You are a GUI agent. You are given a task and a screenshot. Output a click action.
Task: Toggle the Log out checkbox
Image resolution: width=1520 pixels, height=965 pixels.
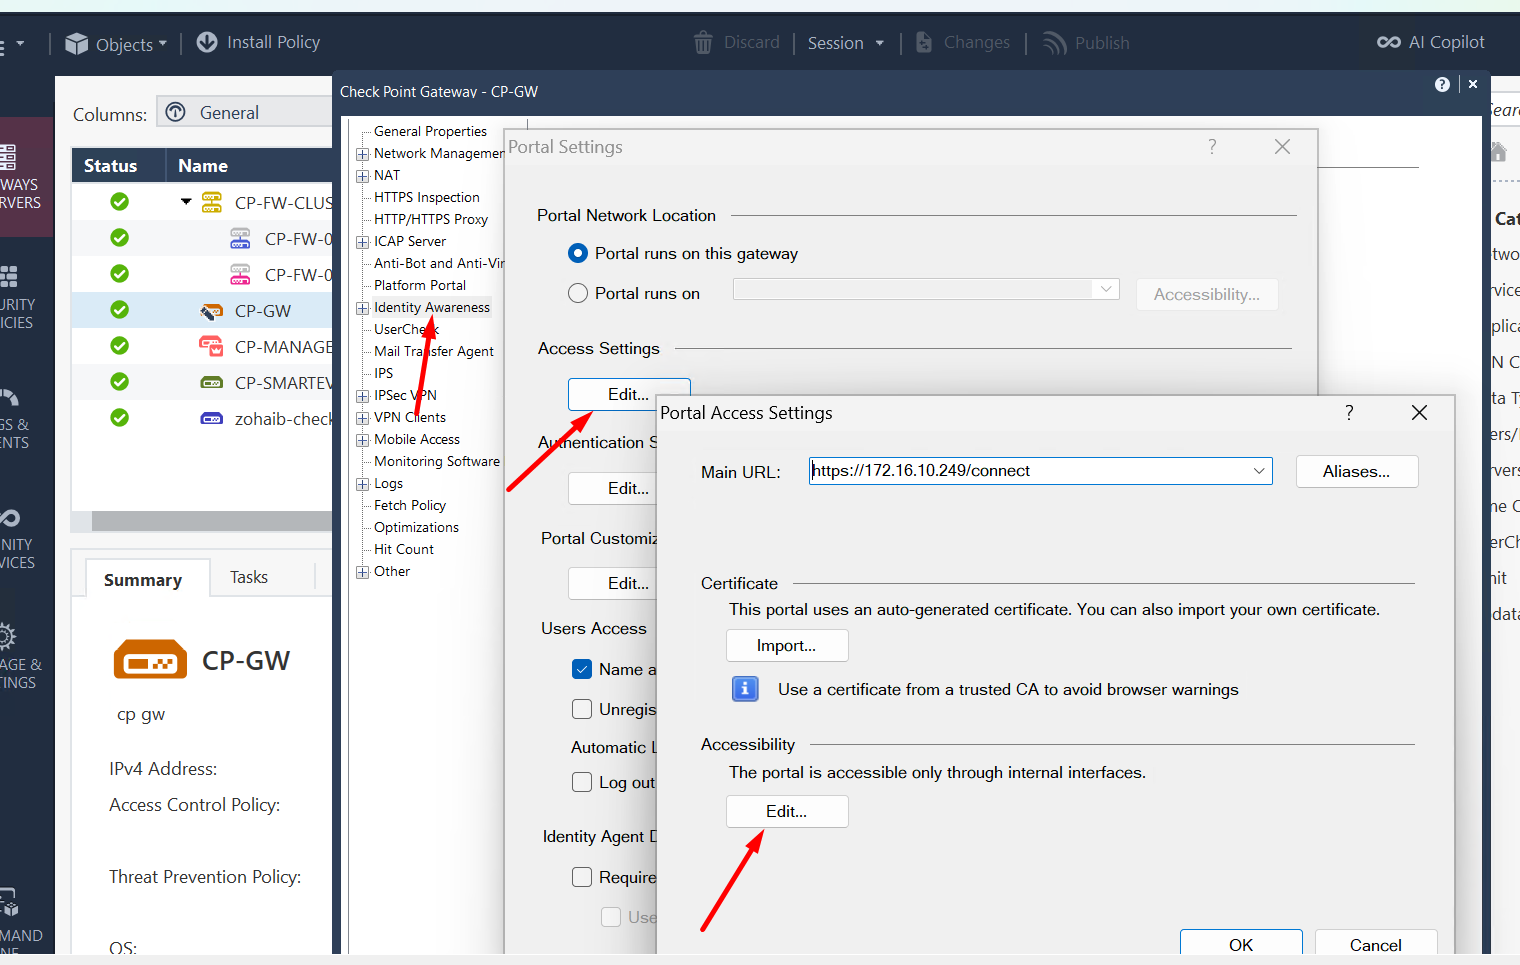coord(582,782)
